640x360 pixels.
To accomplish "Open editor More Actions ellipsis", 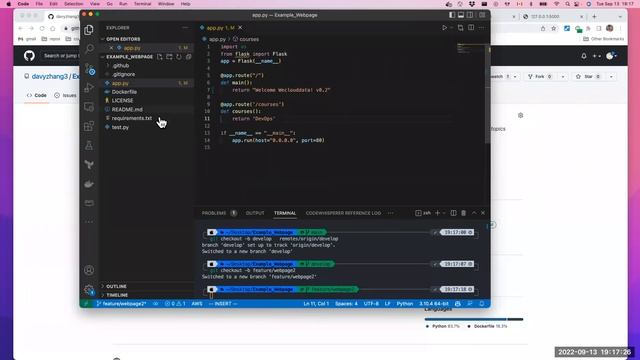I will point(482,28).
